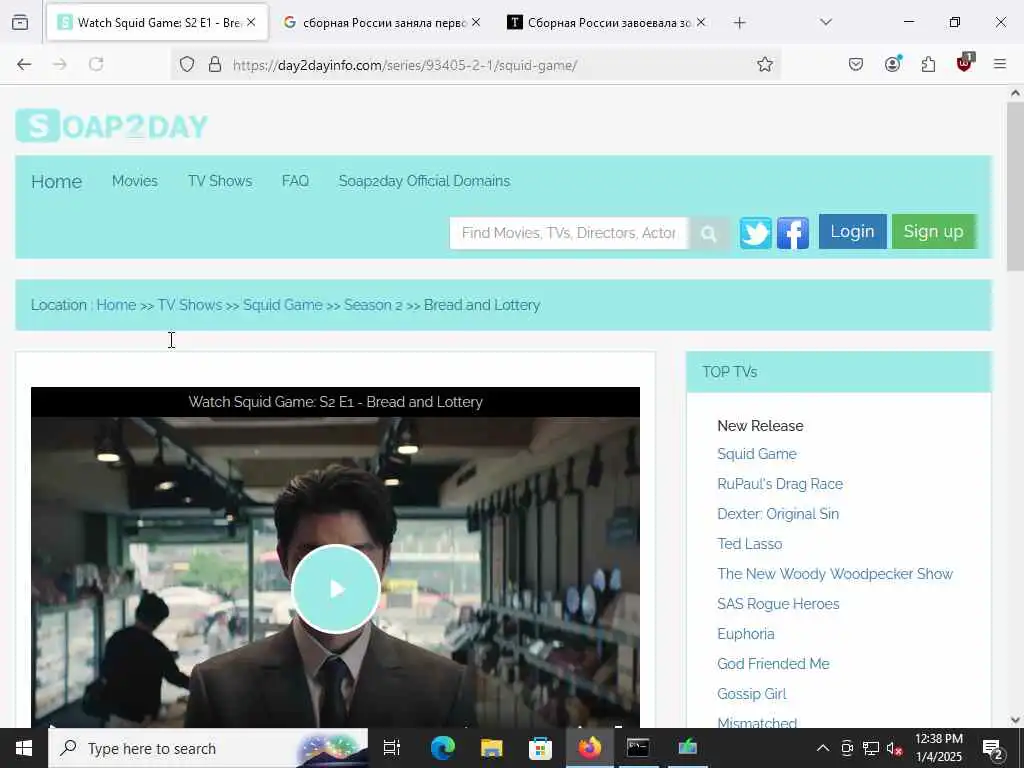Image resolution: width=1024 pixels, height=768 pixels.
Task: Click the browser address bar
Action: coord(475,65)
